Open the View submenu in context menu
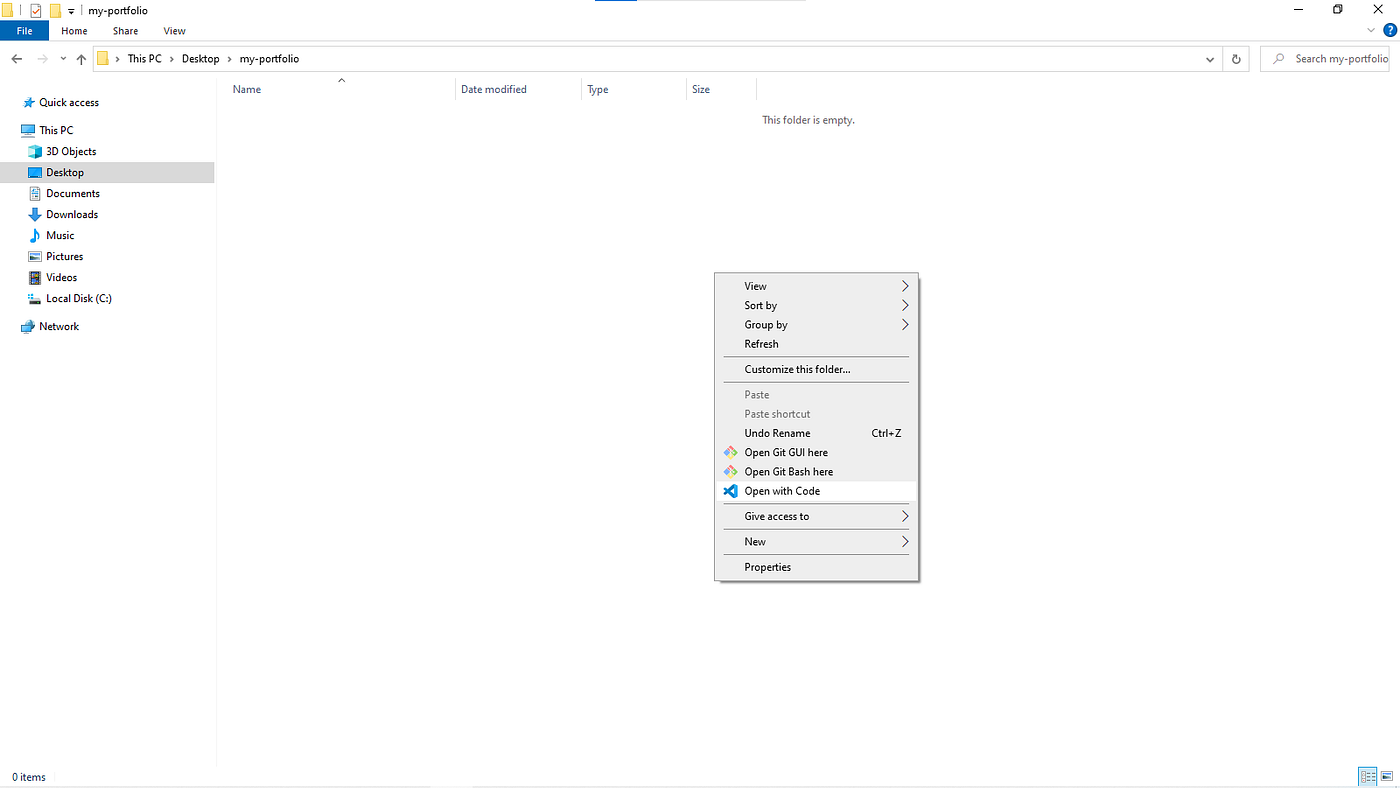Screen dimensions: 1400x788 [x=816, y=286]
